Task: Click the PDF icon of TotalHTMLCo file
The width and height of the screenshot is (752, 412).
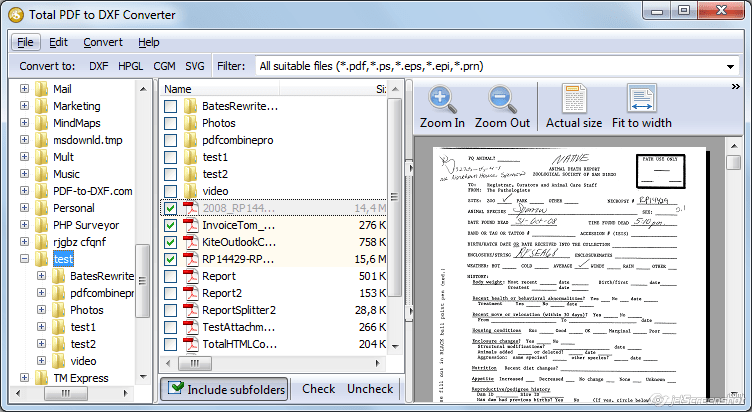Action: 191,344
